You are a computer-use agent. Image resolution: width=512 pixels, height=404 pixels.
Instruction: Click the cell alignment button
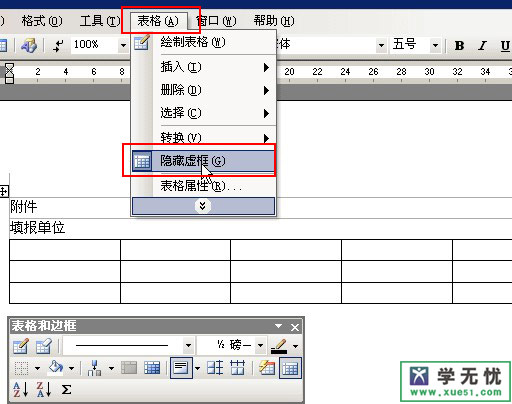coord(181,368)
